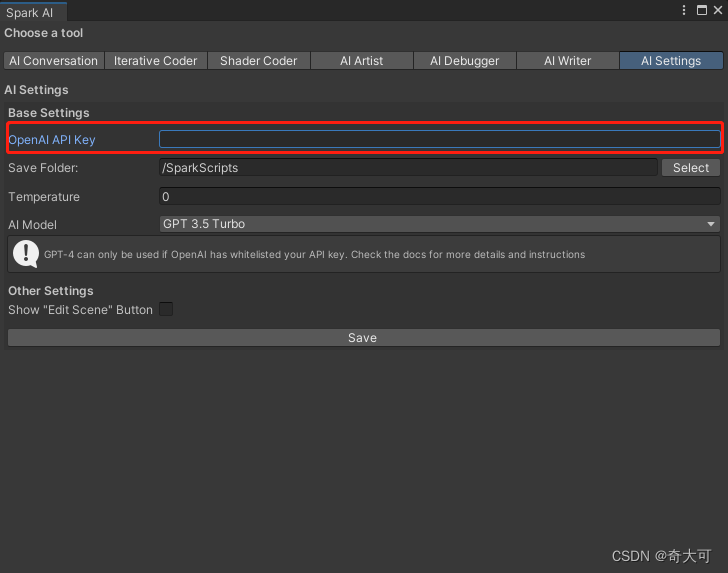Close the Spark AI window
Image resolution: width=728 pixels, height=573 pixels.
click(718, 10)
